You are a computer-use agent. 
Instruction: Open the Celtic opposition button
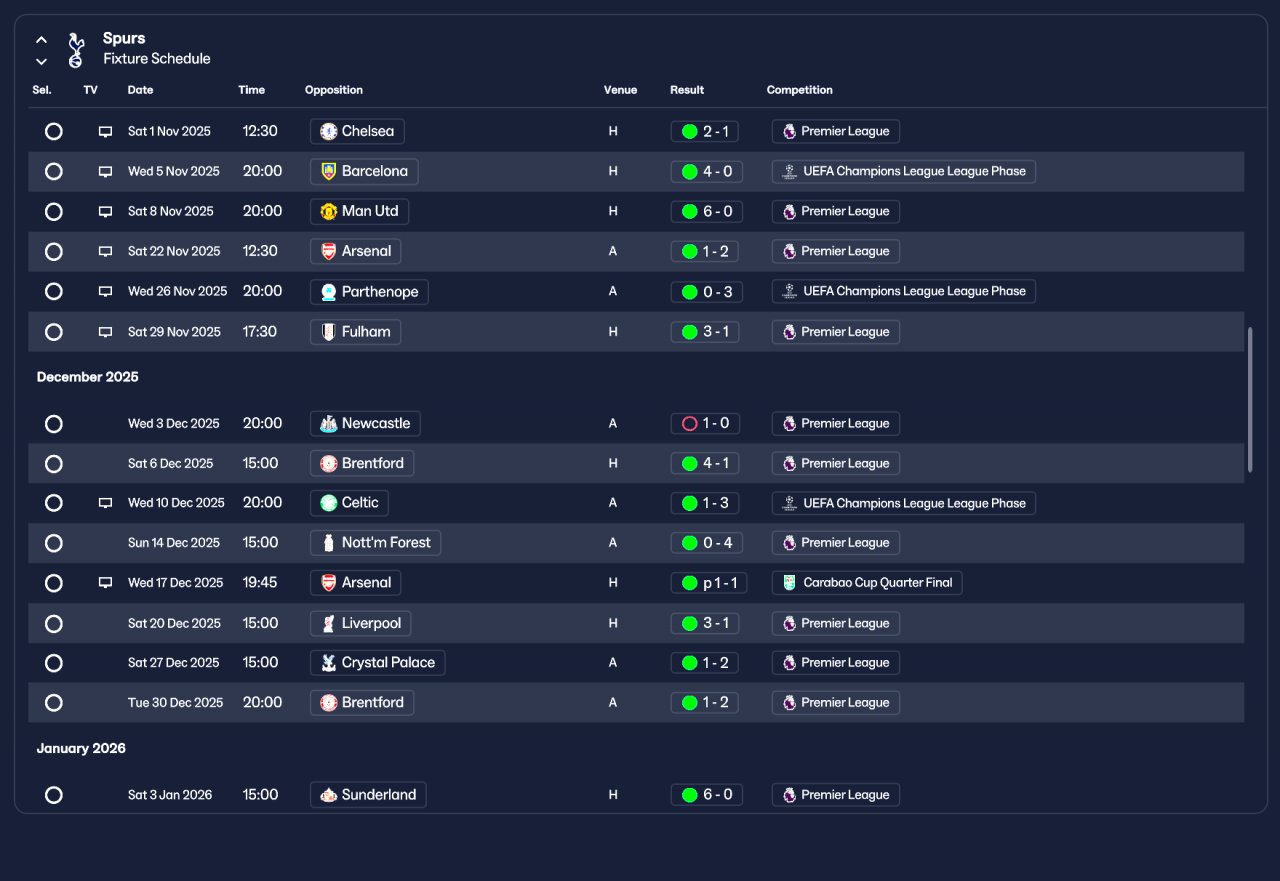(349, 502)
